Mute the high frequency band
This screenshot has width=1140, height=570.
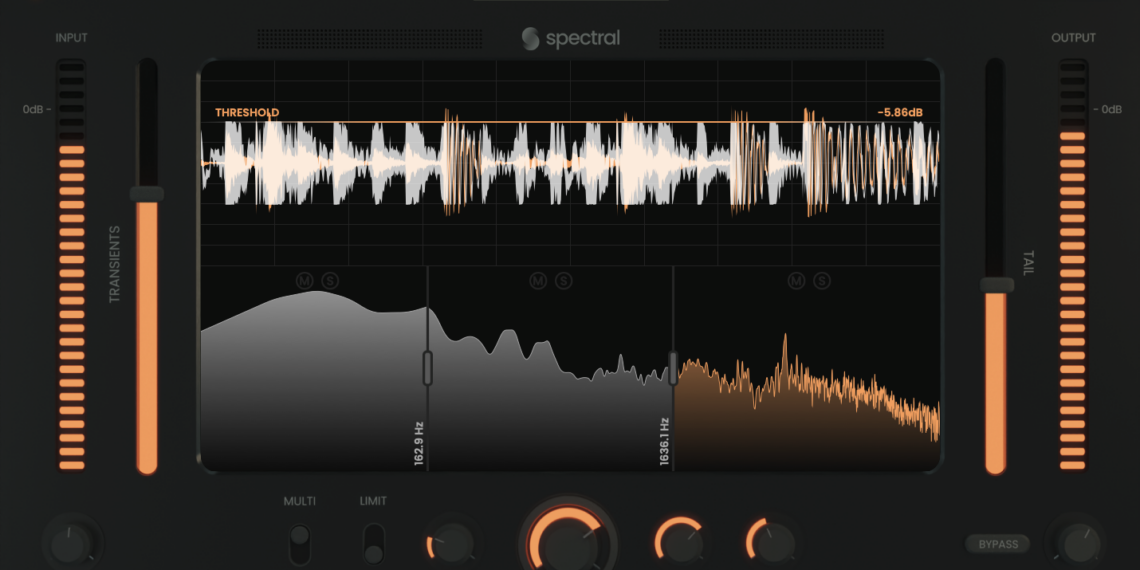tap(796, 281)
